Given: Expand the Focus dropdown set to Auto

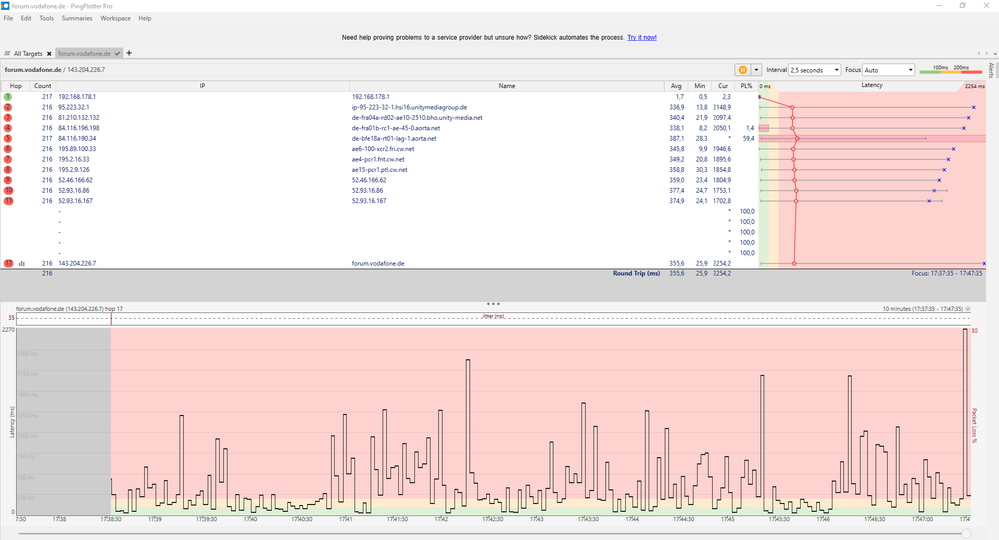Looking at the screenshot, I should (x=889, y=70).
